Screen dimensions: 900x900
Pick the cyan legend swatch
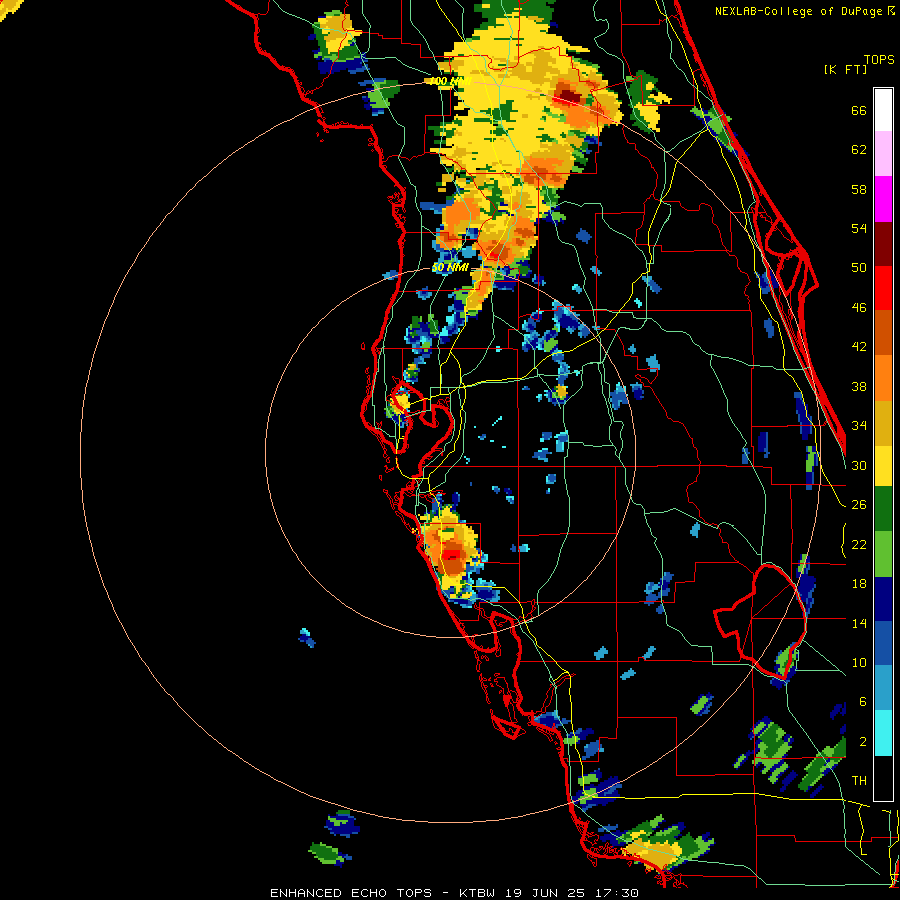click(x=883, y=733)
